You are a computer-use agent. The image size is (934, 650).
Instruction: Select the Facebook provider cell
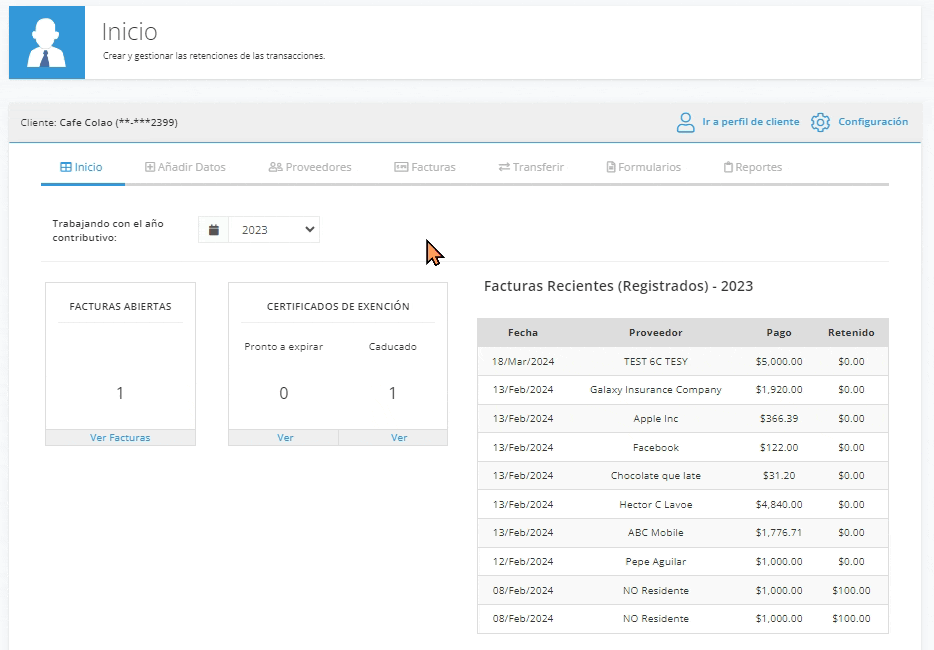655,447
